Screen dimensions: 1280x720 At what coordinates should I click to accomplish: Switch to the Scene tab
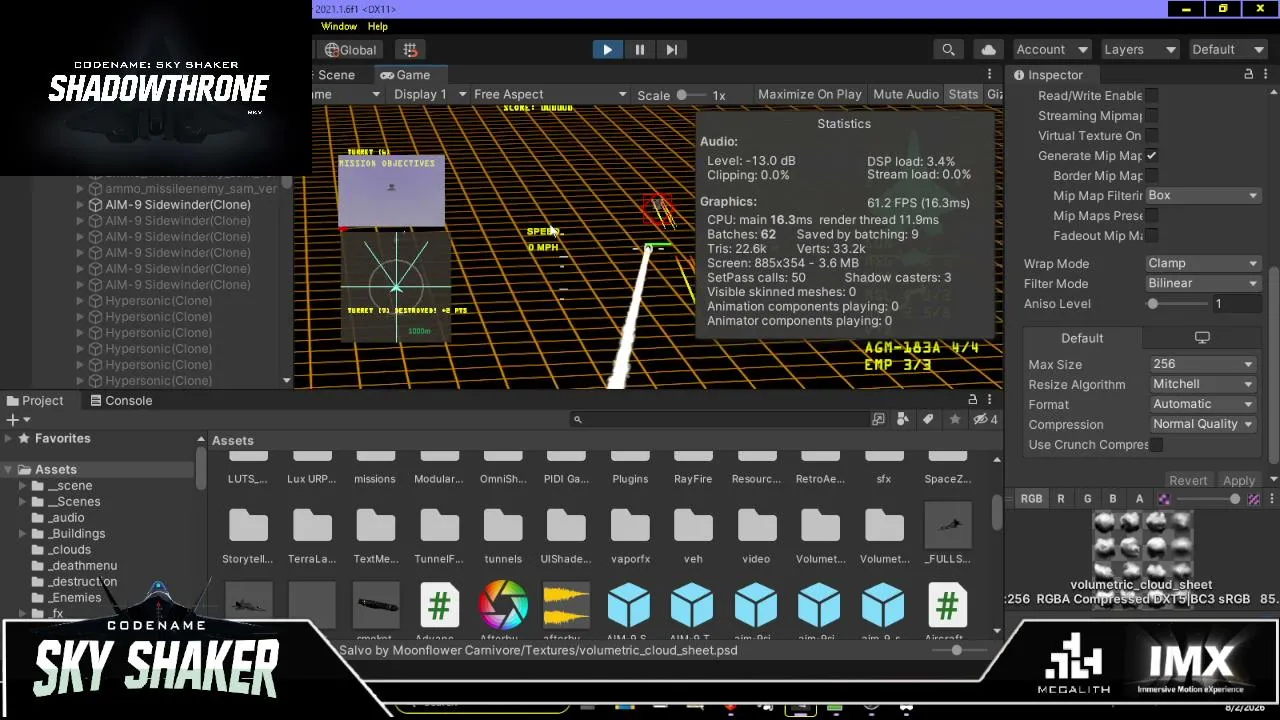pos(335,75)
